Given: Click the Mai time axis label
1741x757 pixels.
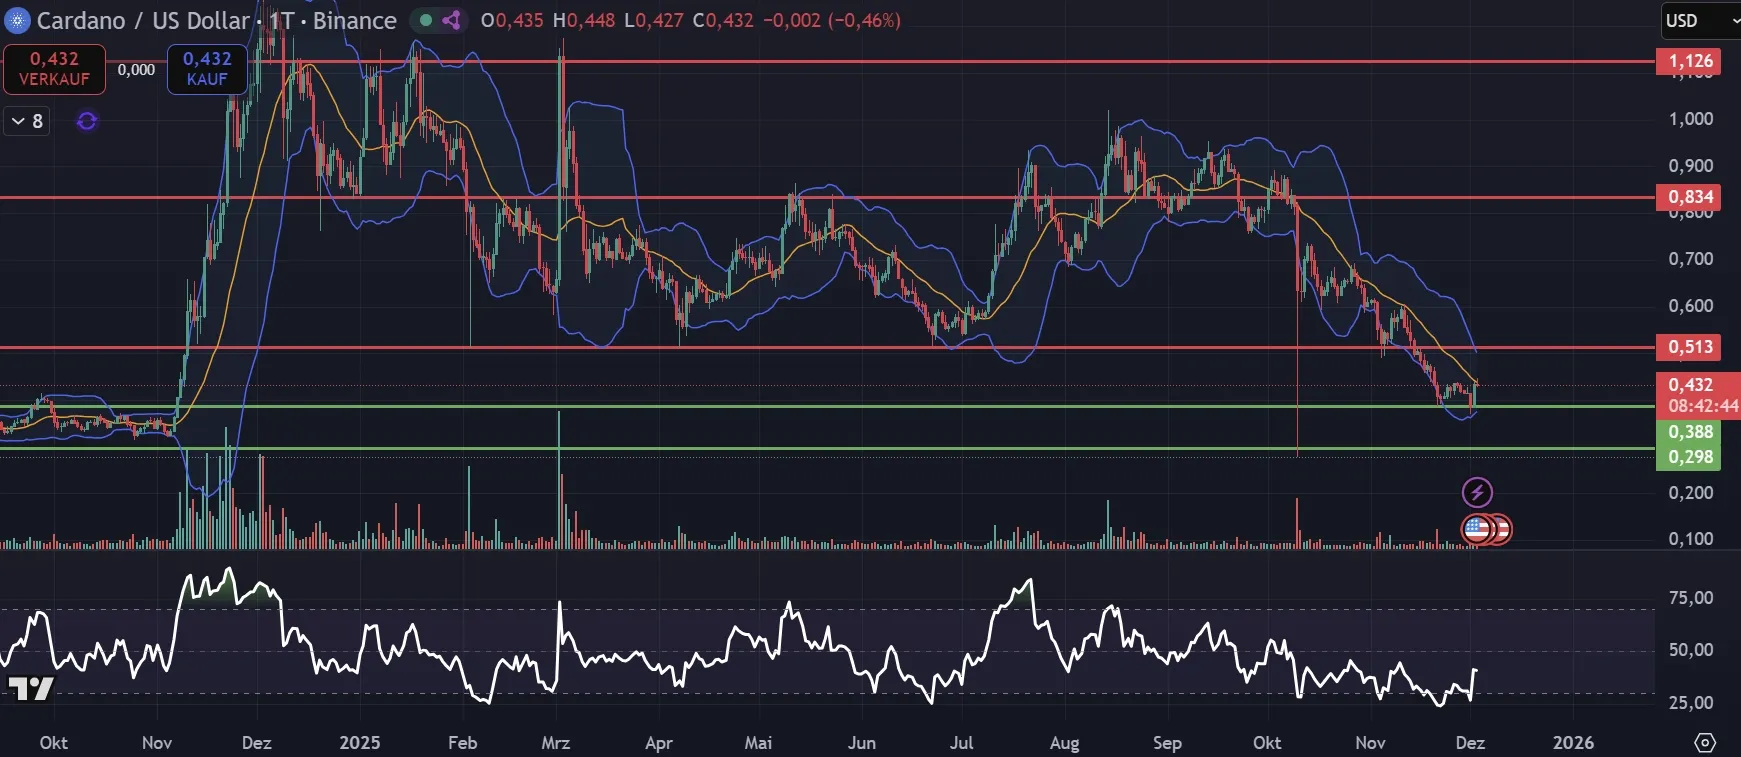Looking at the screenshot, I should click(x=758, y=743).
